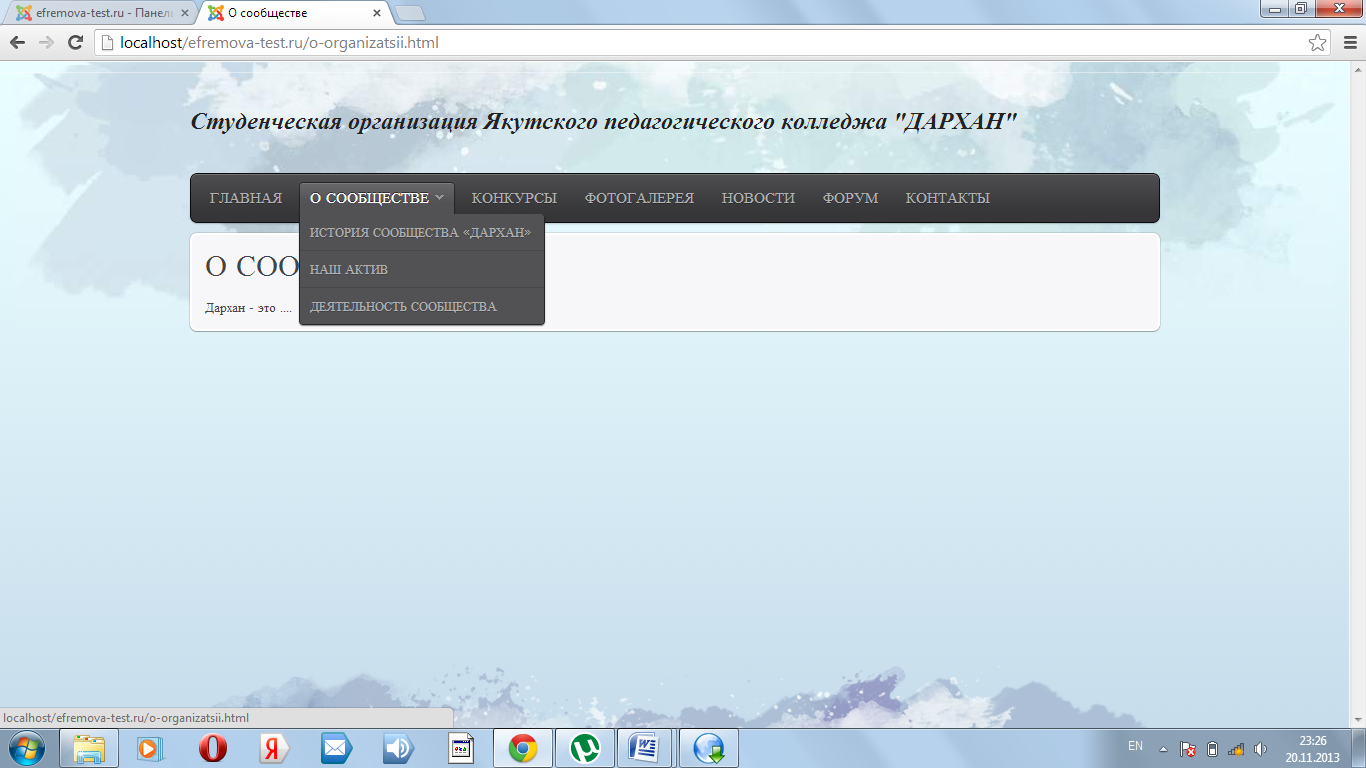Open ДЕЯТЕЛЬНОСТЬ СООБЩЕСТВА submenu item

click(x=421, y=306)
